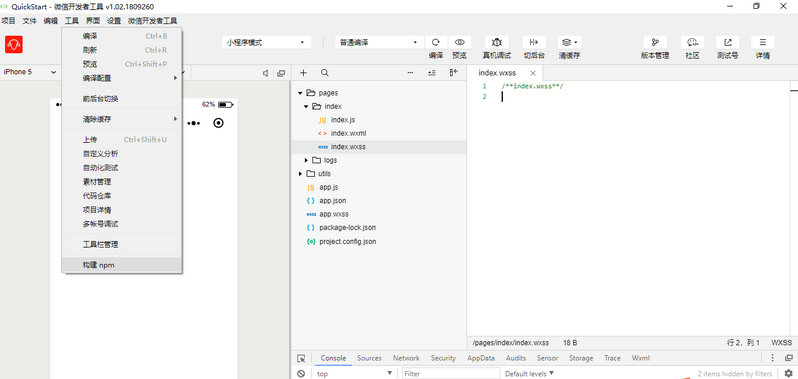The width and height of the screenshot is (798, 379).
Task: Select the Compile menu entry Ctrl+B
Action: pos(122,36)
